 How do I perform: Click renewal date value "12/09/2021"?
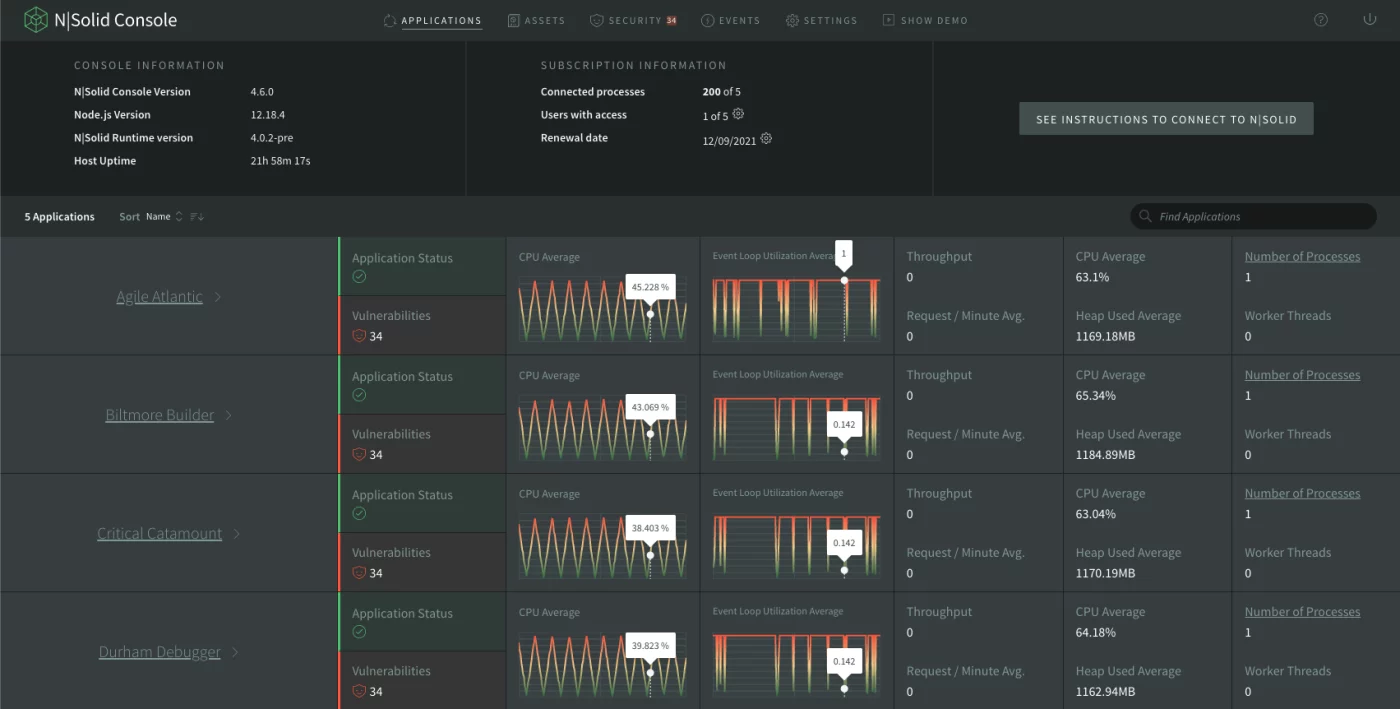[x=729, y=140]
